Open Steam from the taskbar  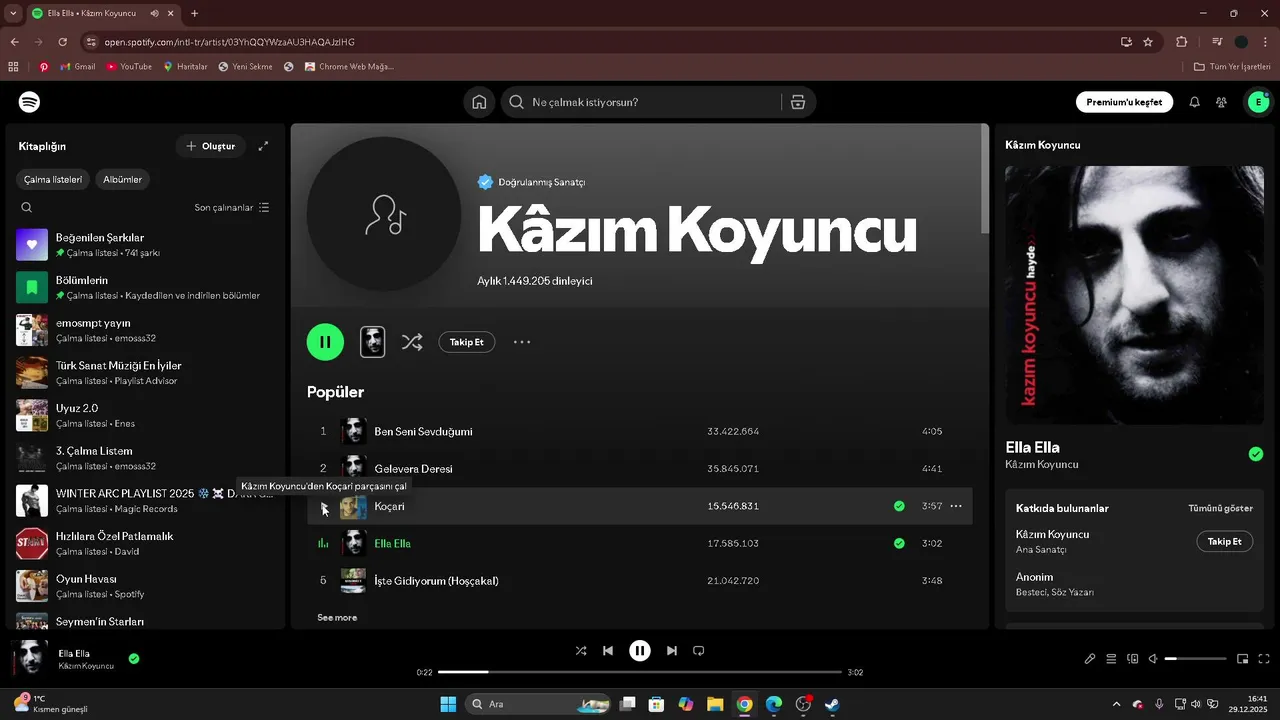point(832,704)
